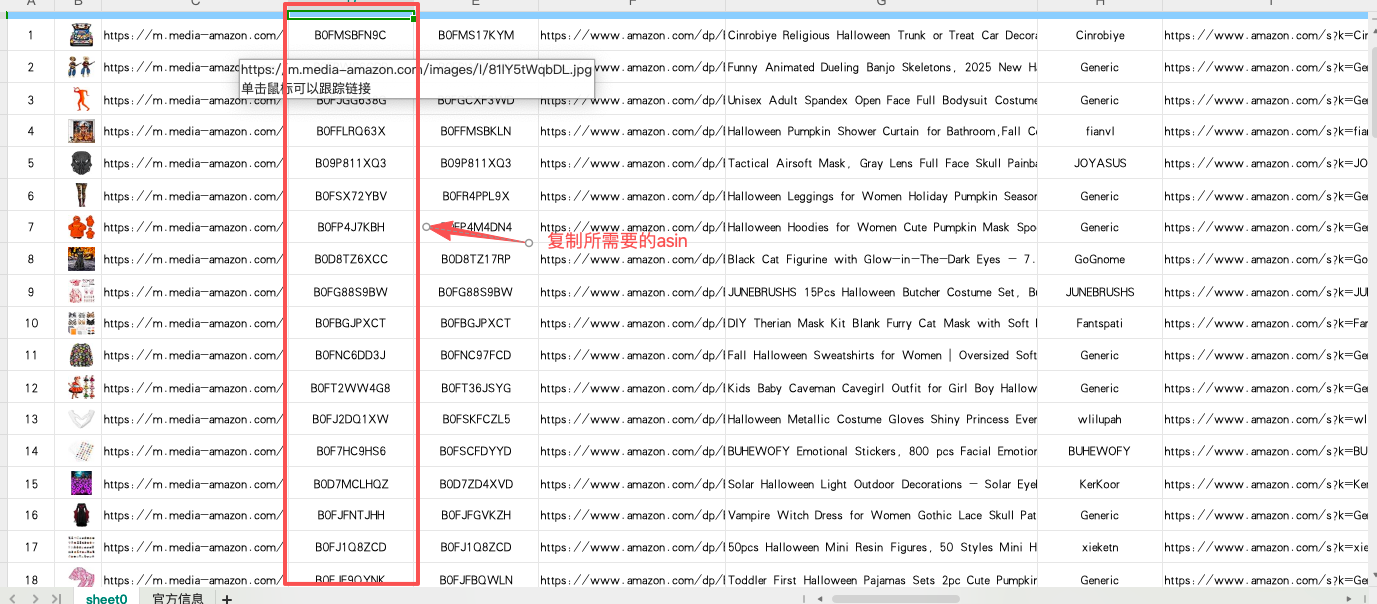This screenshot has width=1377, height=604.
Task: Click the Cinrobiye brand cell
Action: pos(1099,35)
